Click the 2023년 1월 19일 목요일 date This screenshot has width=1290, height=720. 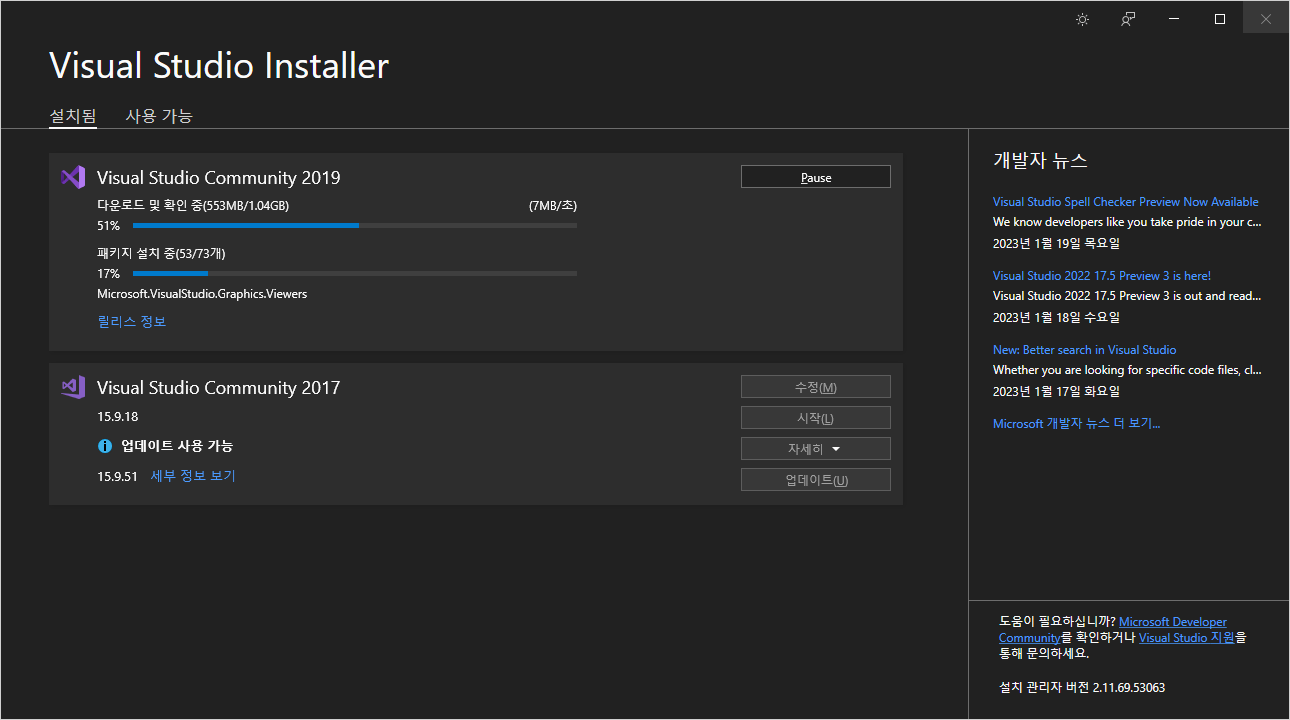1056,243
